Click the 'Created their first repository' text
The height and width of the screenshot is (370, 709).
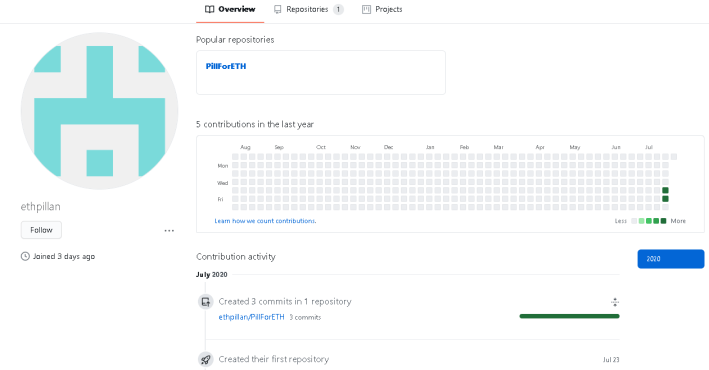pyautogui.click(x=274, y=359)
